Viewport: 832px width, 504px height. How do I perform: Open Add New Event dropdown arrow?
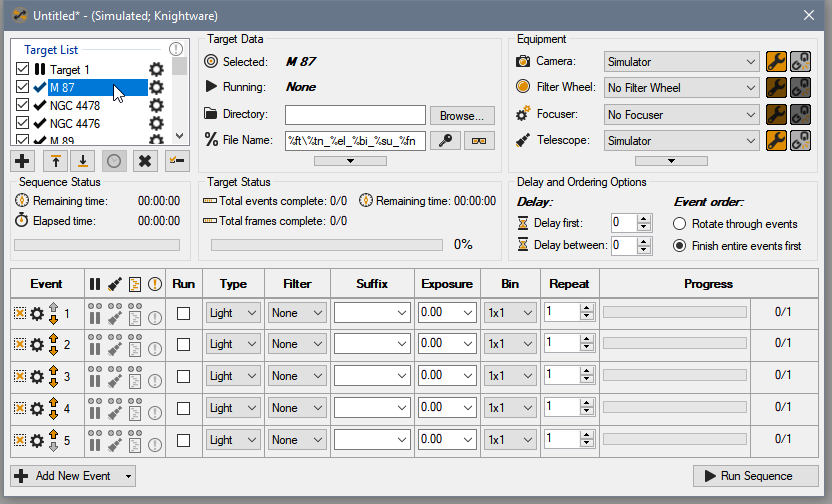(x=128, y=476)
